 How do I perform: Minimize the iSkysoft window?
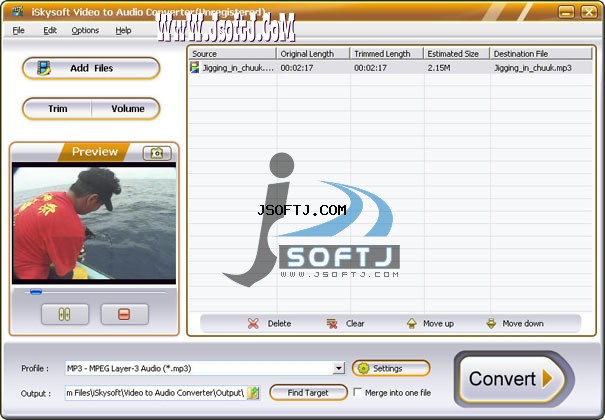pyautogui.click(x=566, y=12)
